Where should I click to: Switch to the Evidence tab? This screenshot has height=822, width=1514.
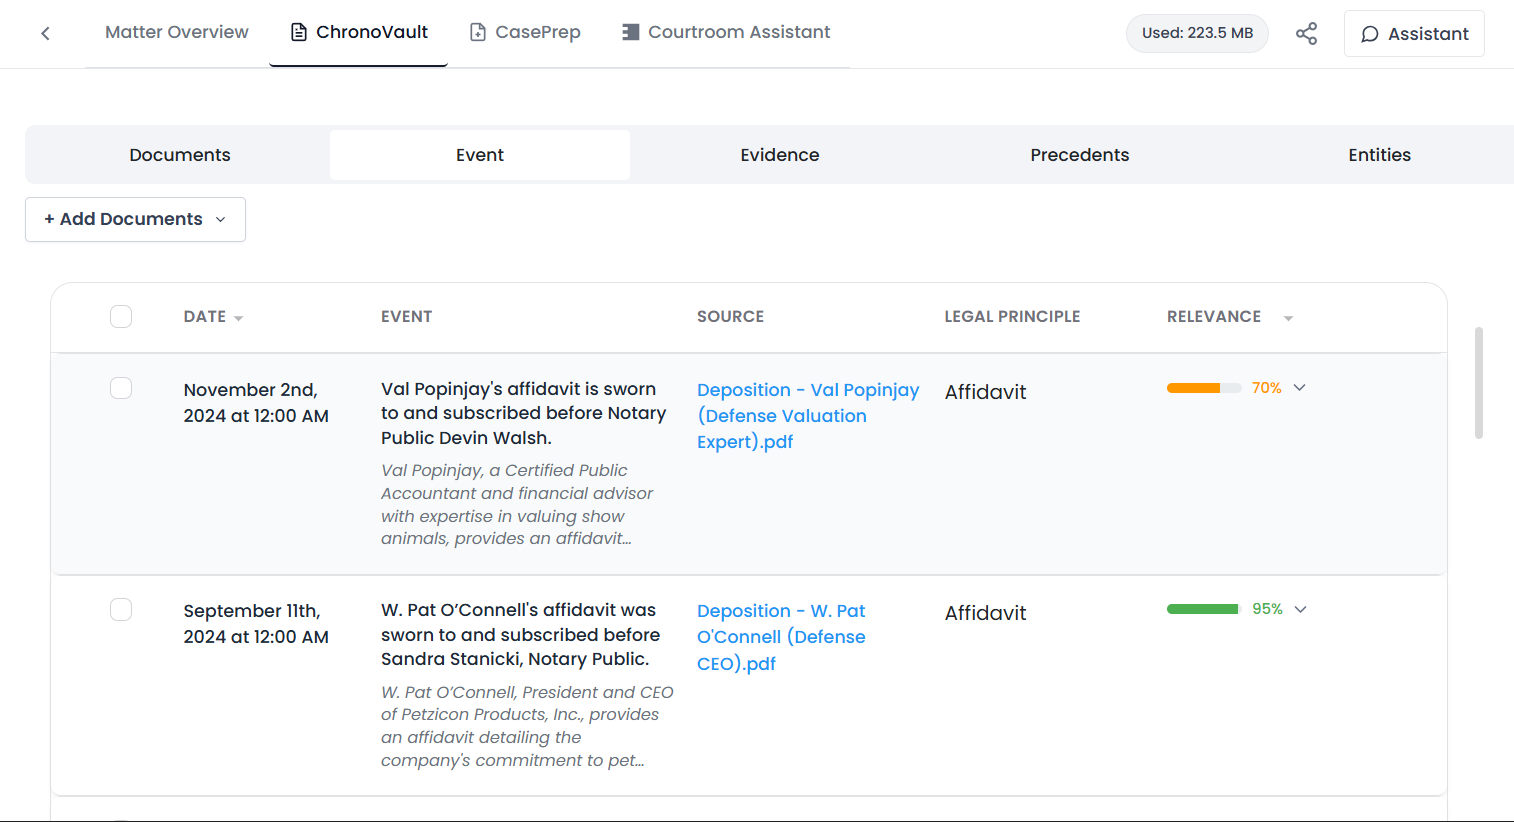coord(779,154)
